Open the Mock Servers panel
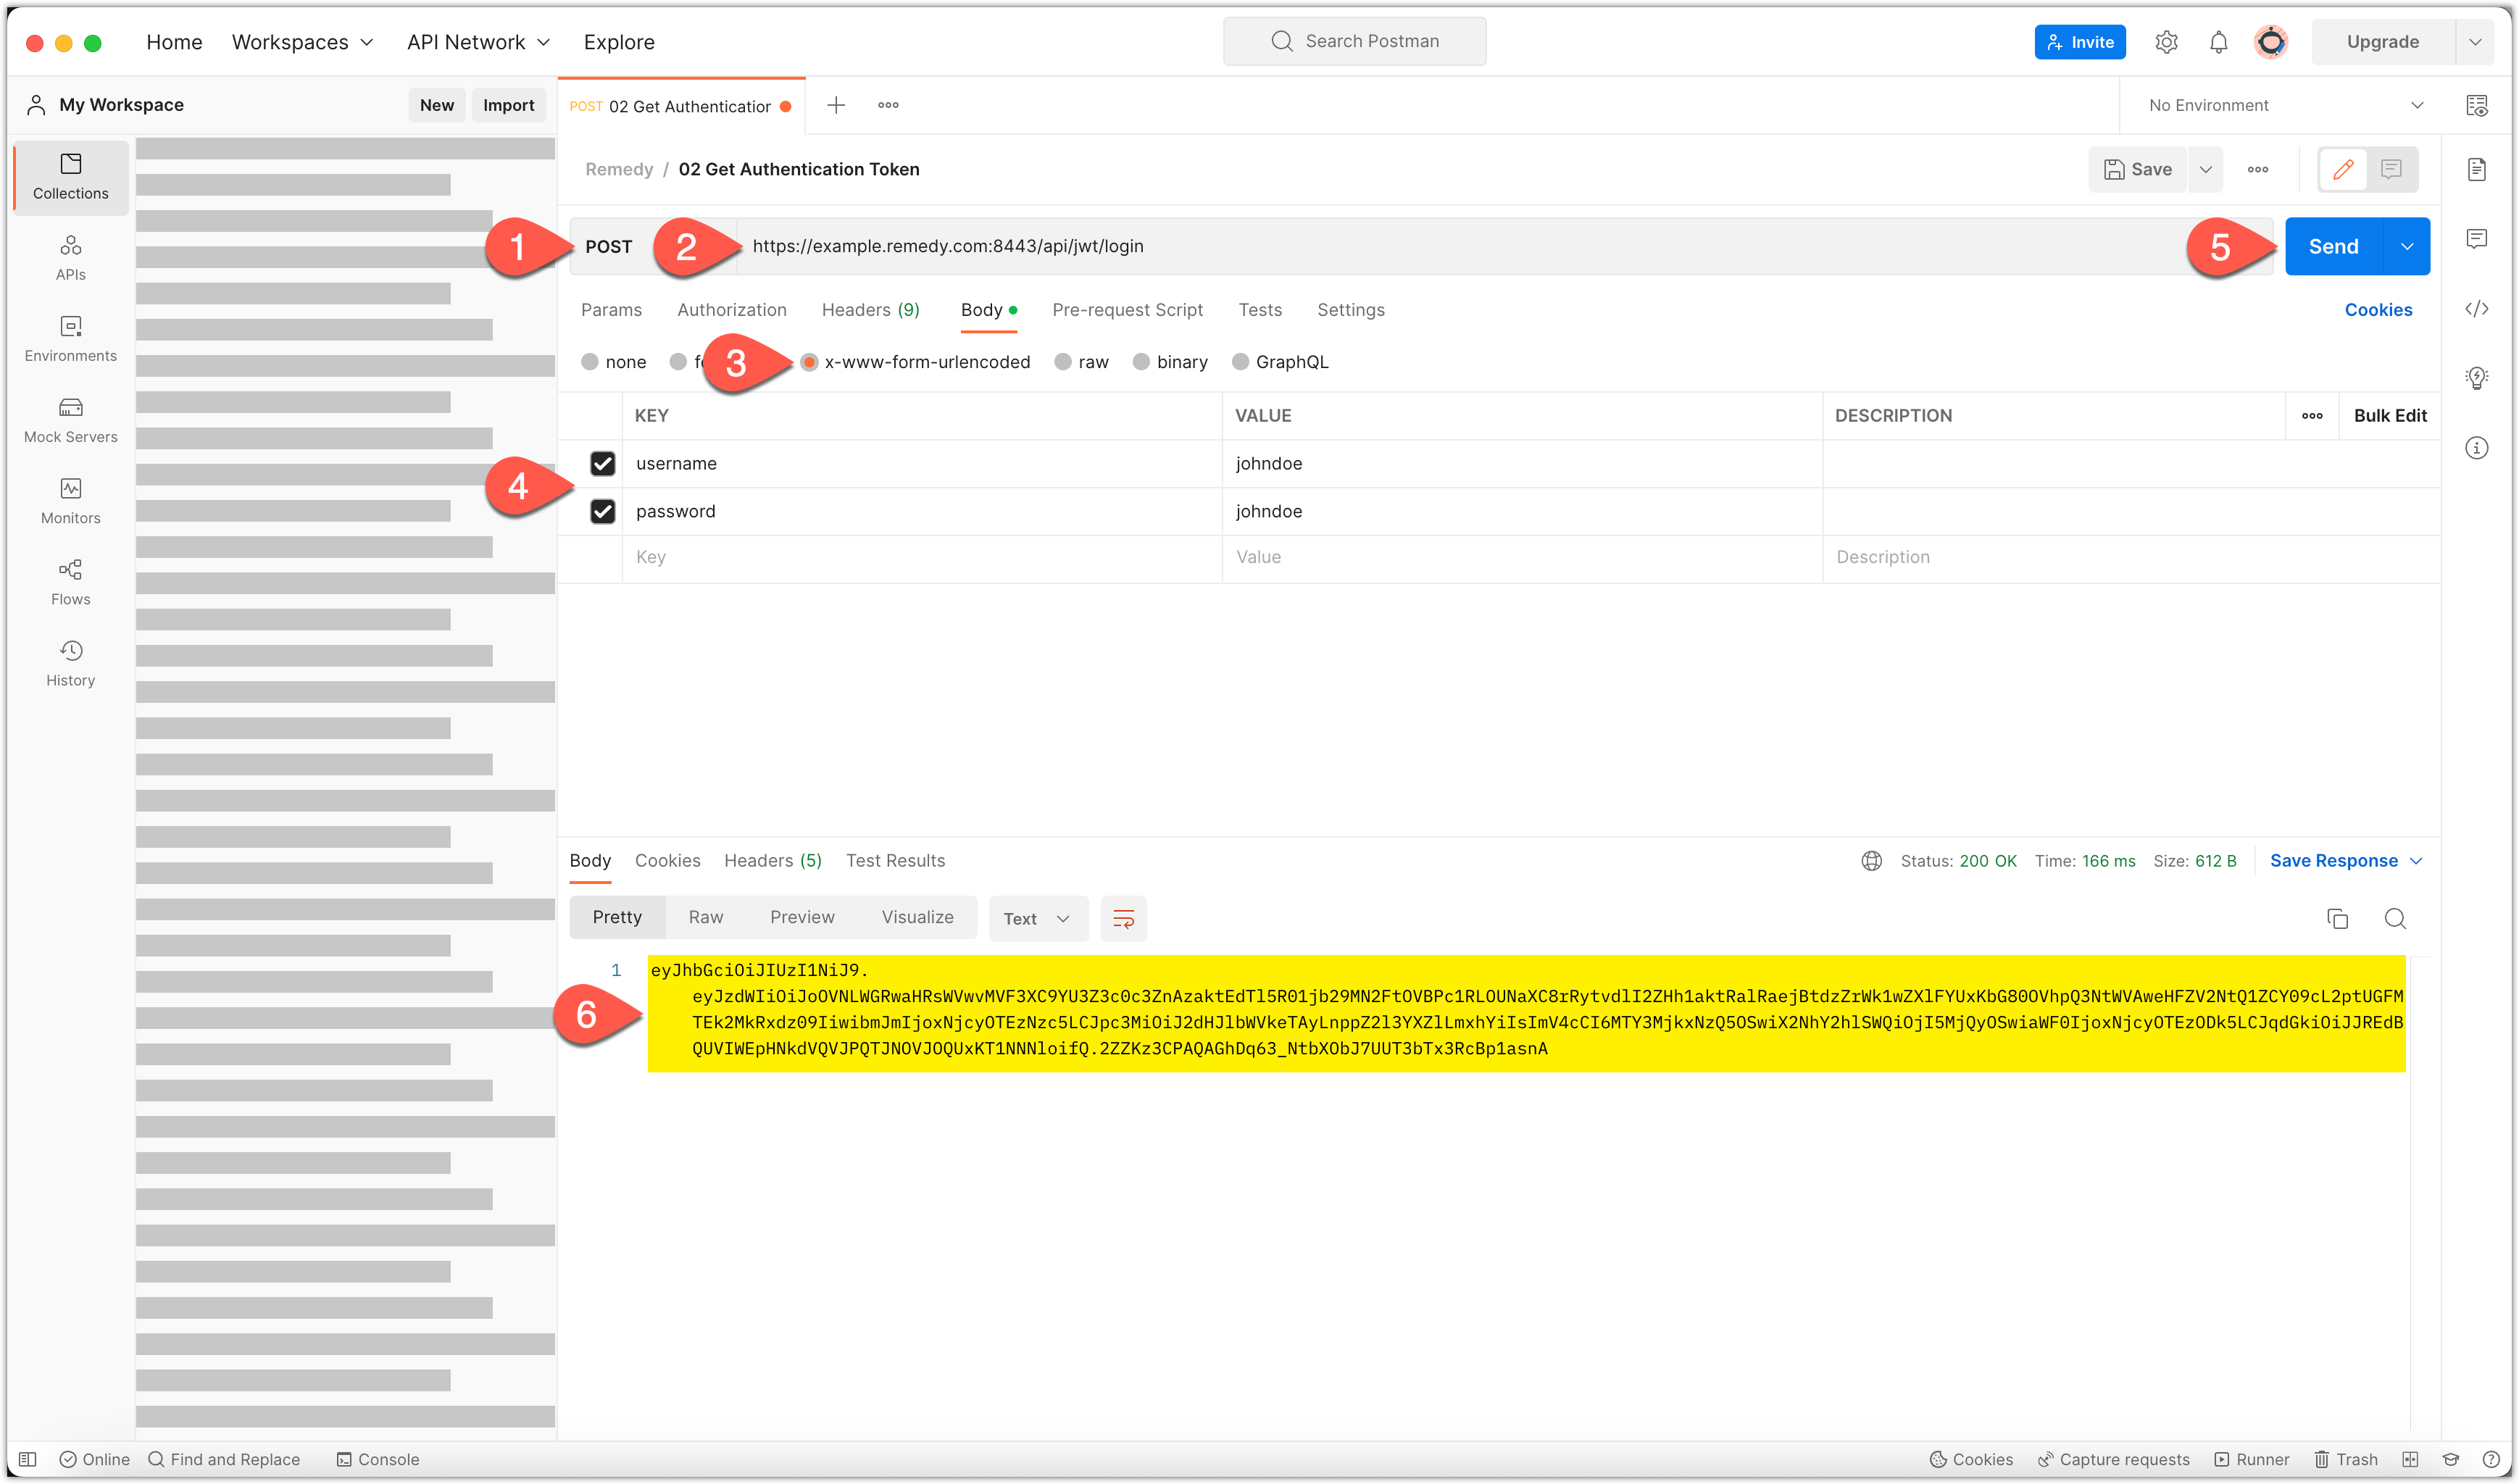This screenshot has width=2519, height=1484. (70, 419)
